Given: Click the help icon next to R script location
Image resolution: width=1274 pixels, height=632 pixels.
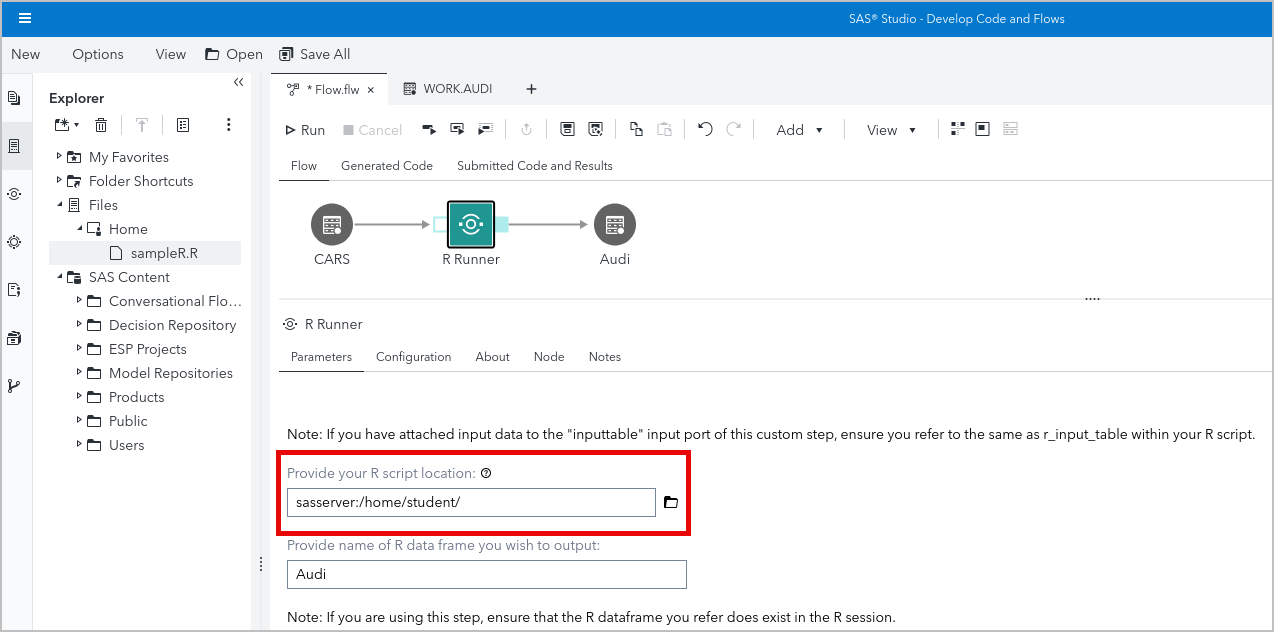Looking at the screenshot, I should pyautogui.click(x=487, y=473).
